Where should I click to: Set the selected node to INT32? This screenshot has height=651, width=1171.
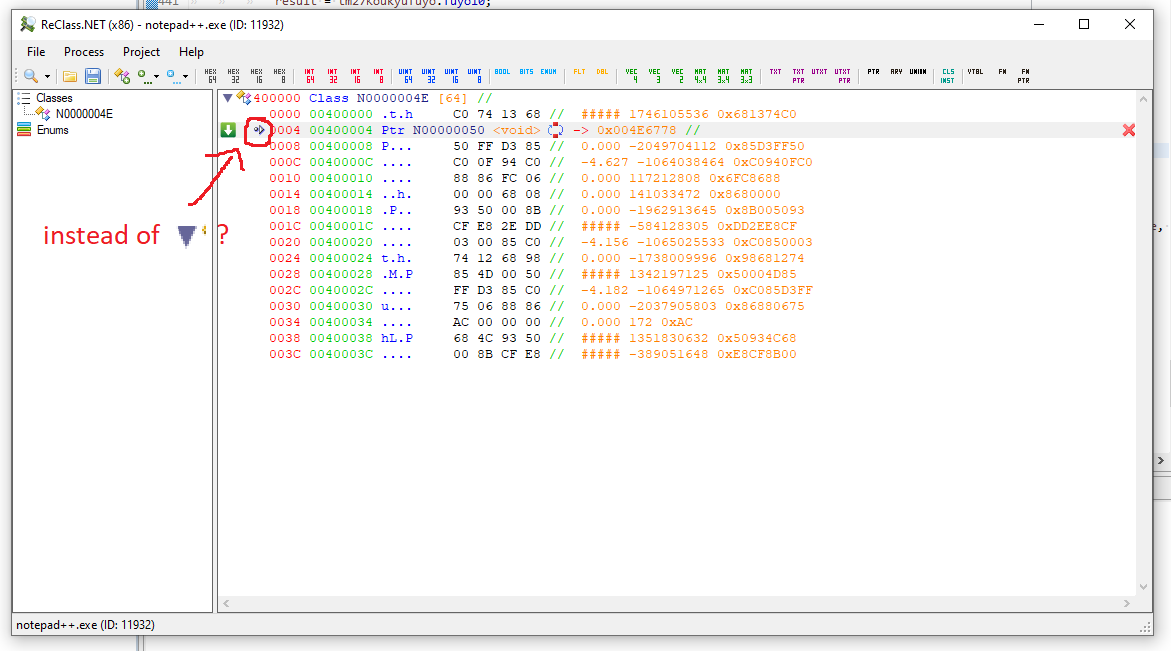pyautogui.click(x=332, y=75)
